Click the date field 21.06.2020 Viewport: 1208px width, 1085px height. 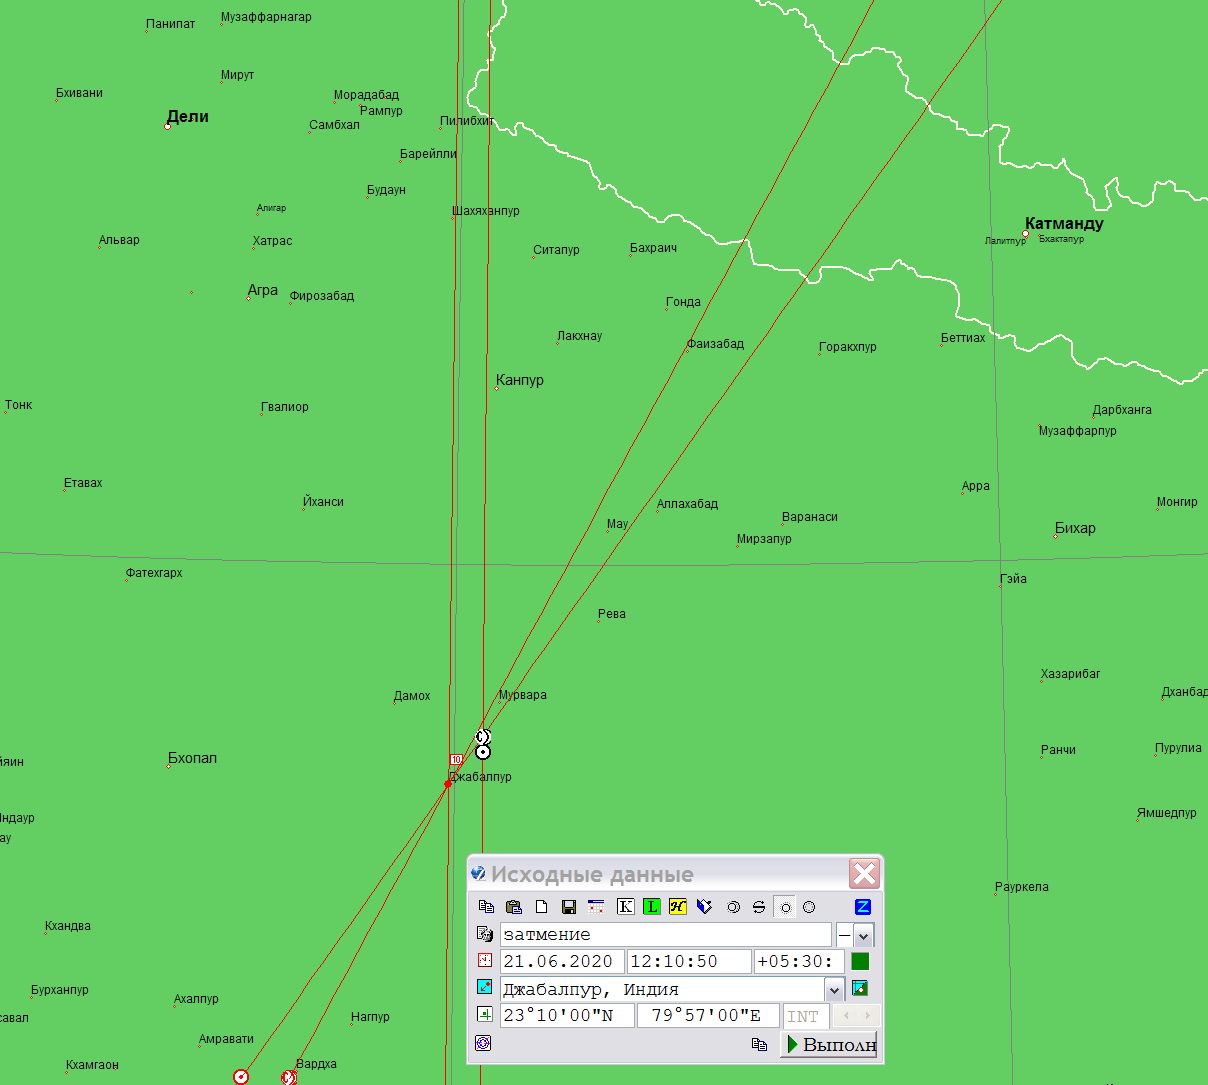(562, 961)
